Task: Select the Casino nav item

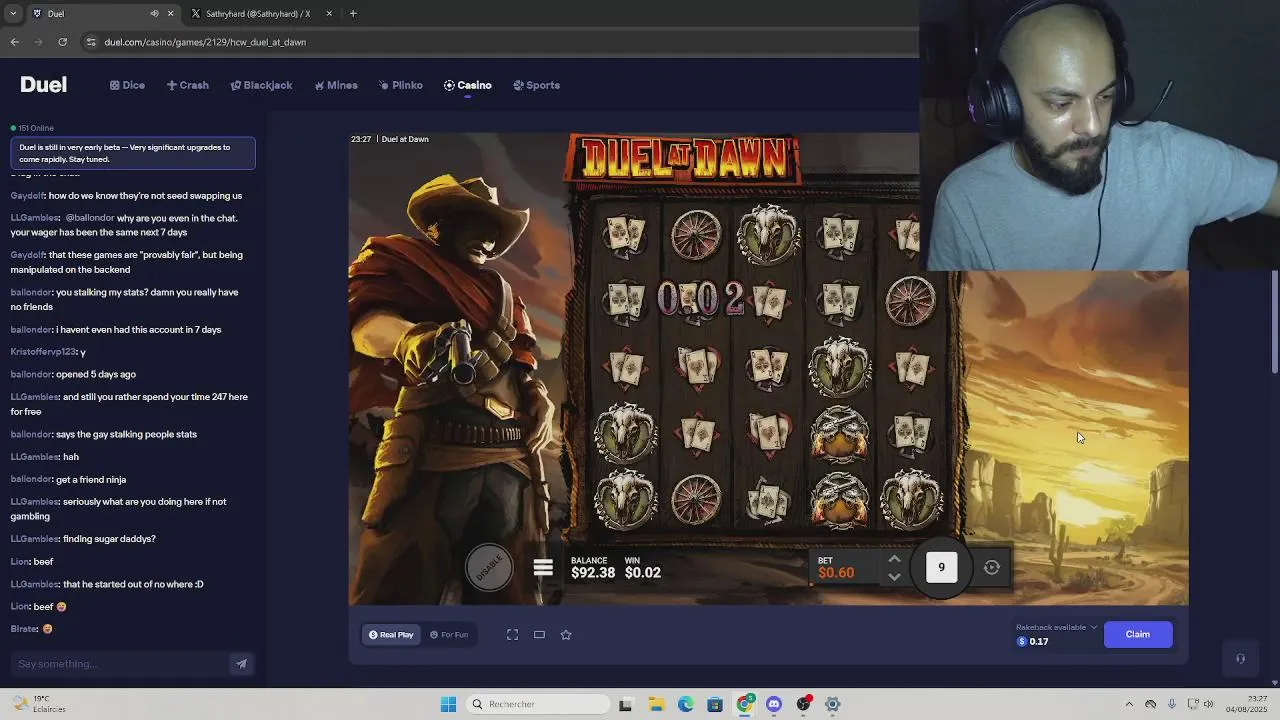Action: 468,85
